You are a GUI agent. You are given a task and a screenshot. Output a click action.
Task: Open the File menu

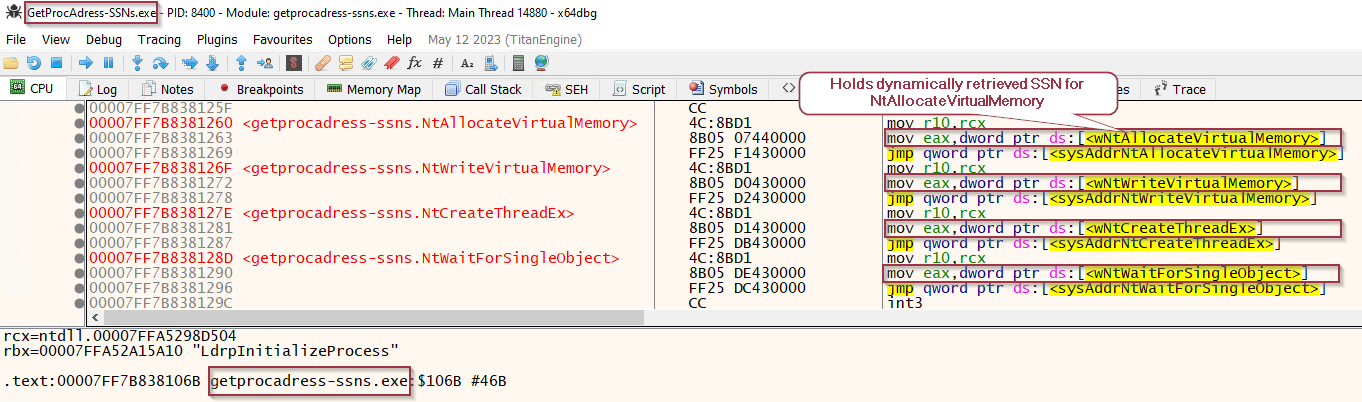point(16,39)
